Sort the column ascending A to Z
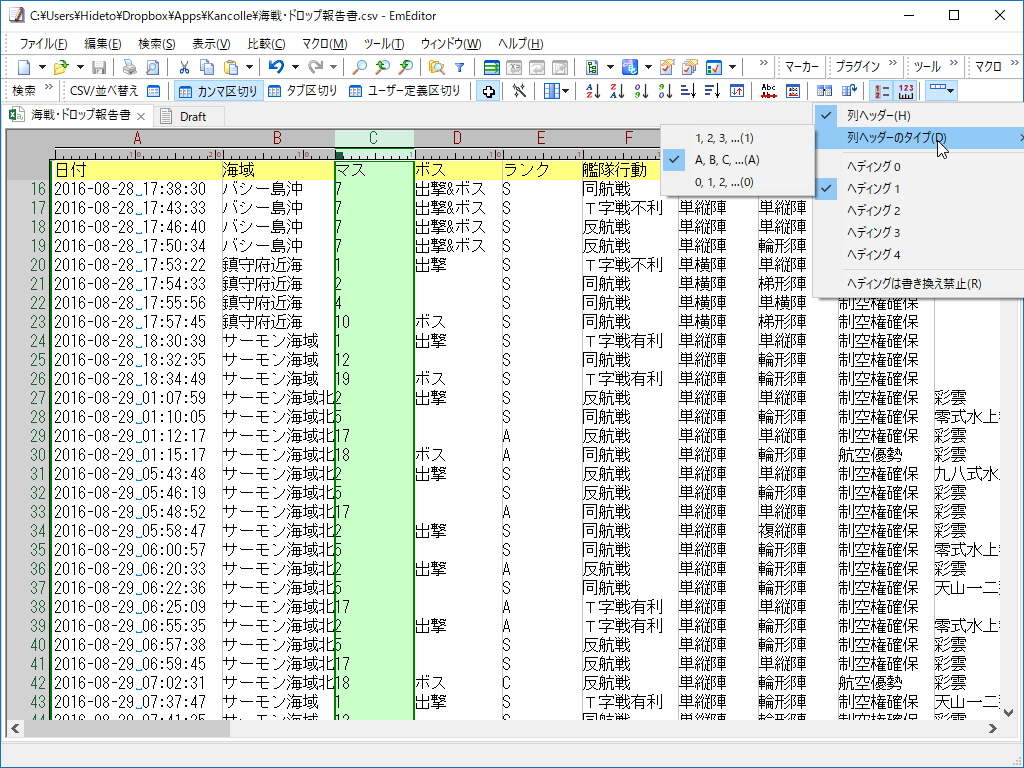Screen dimensions: 1024x768 pyautogui.click(x=594, y=91)
